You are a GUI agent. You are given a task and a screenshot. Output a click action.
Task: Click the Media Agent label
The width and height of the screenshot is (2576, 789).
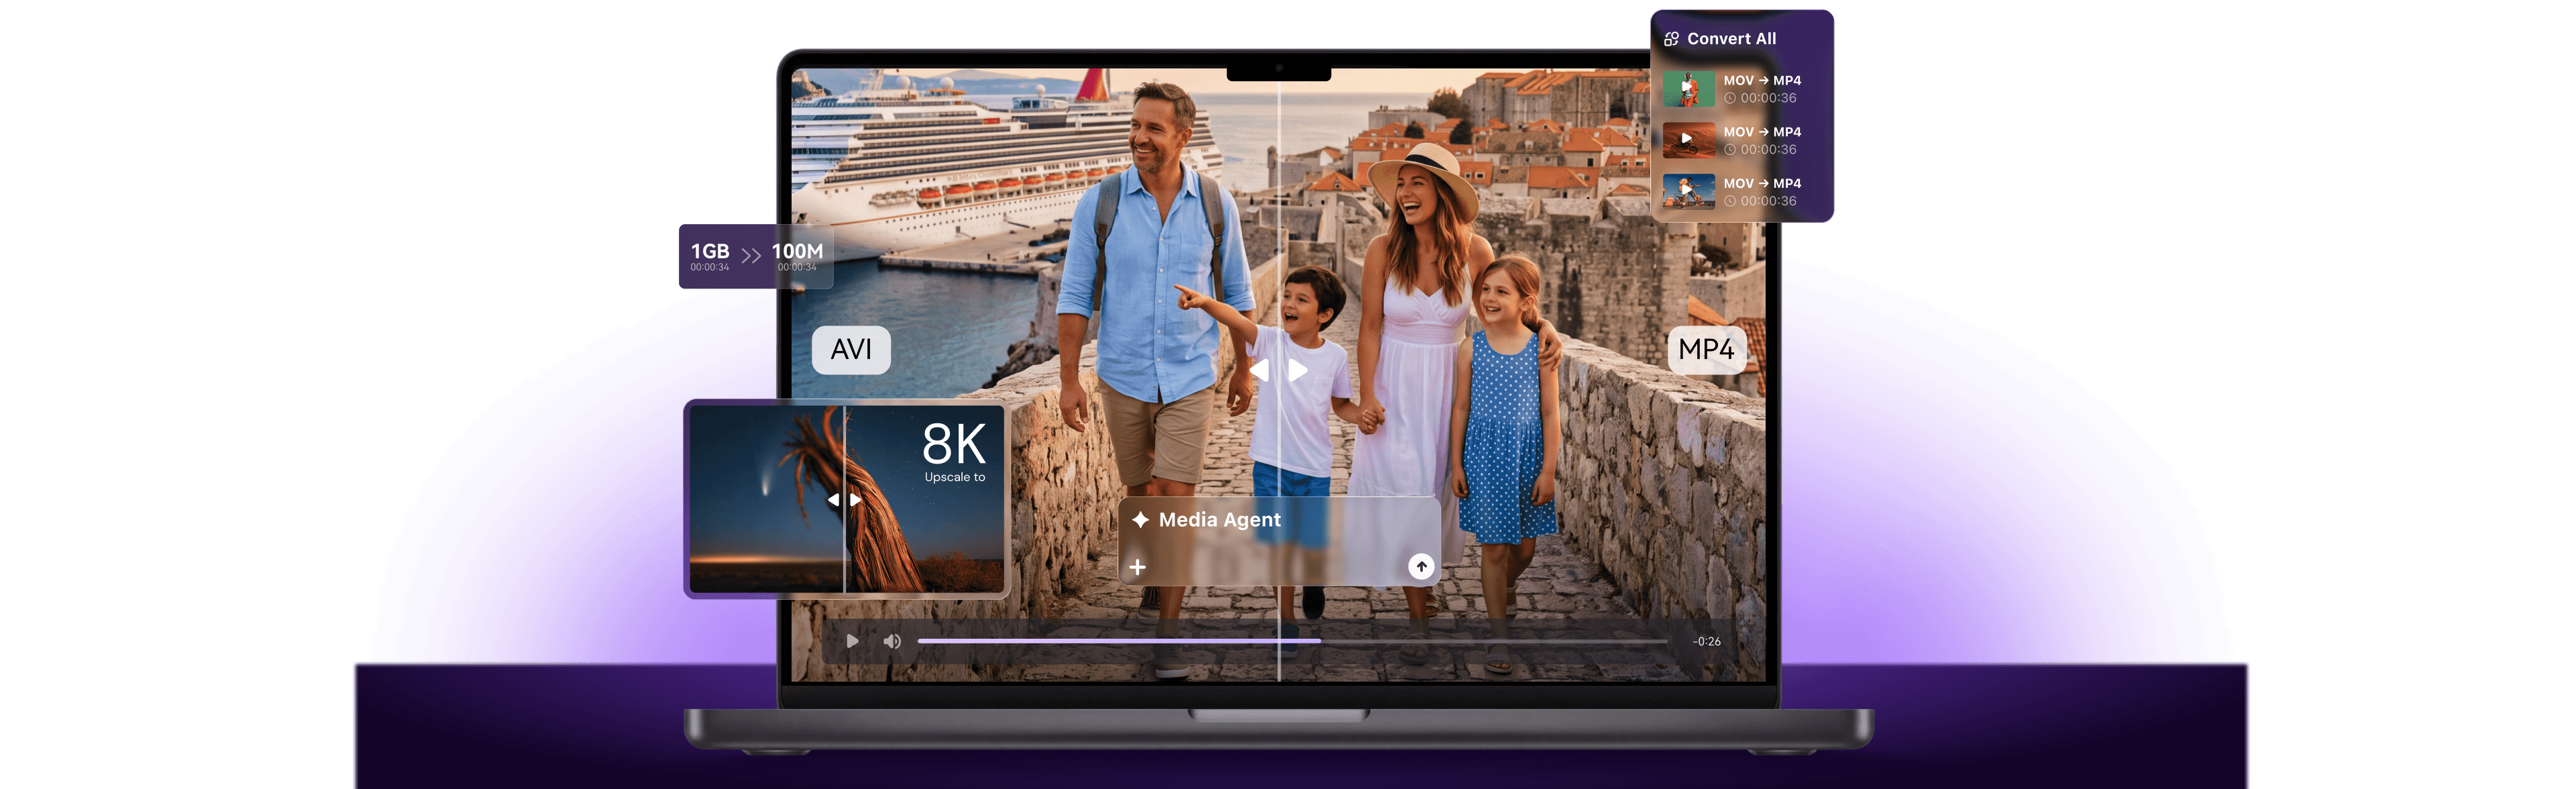[x=1219, y=519]
